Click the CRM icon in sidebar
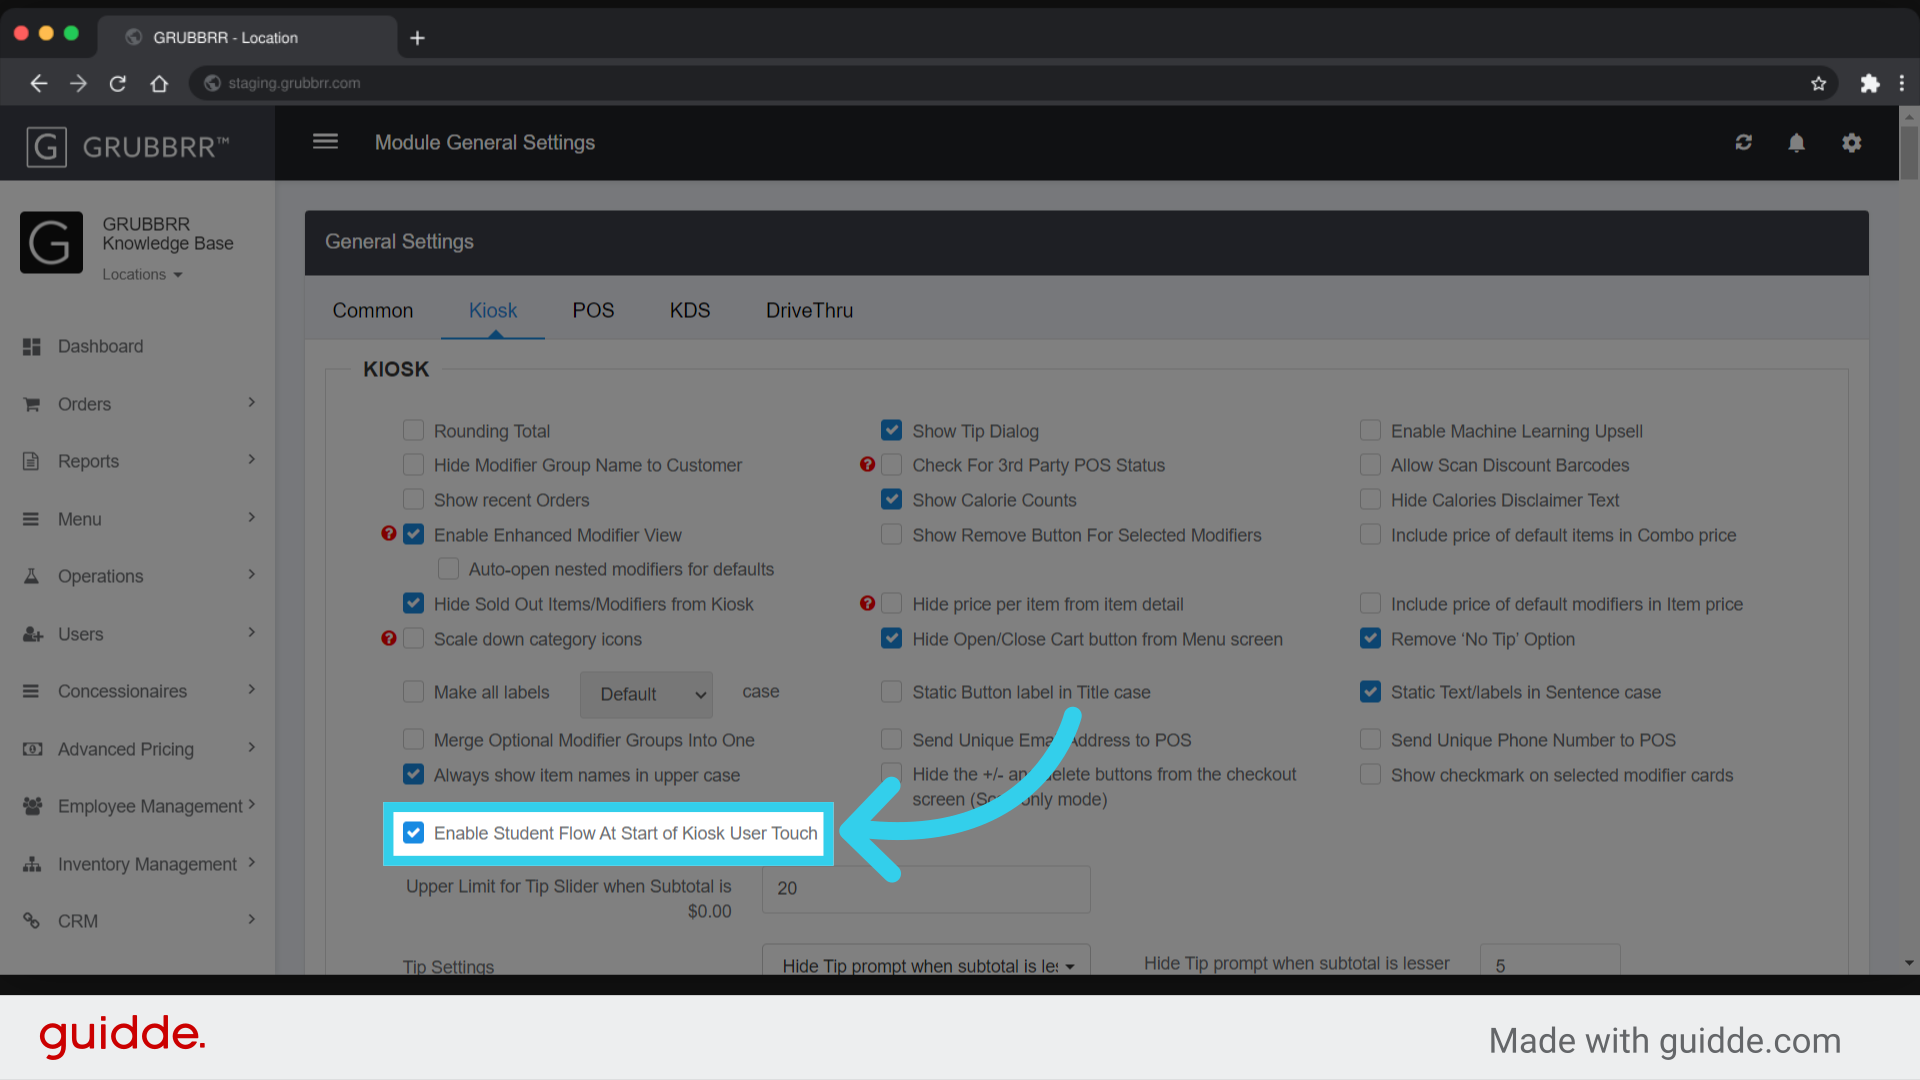This screenshot has height=1080, width=1920. point(32,921)
